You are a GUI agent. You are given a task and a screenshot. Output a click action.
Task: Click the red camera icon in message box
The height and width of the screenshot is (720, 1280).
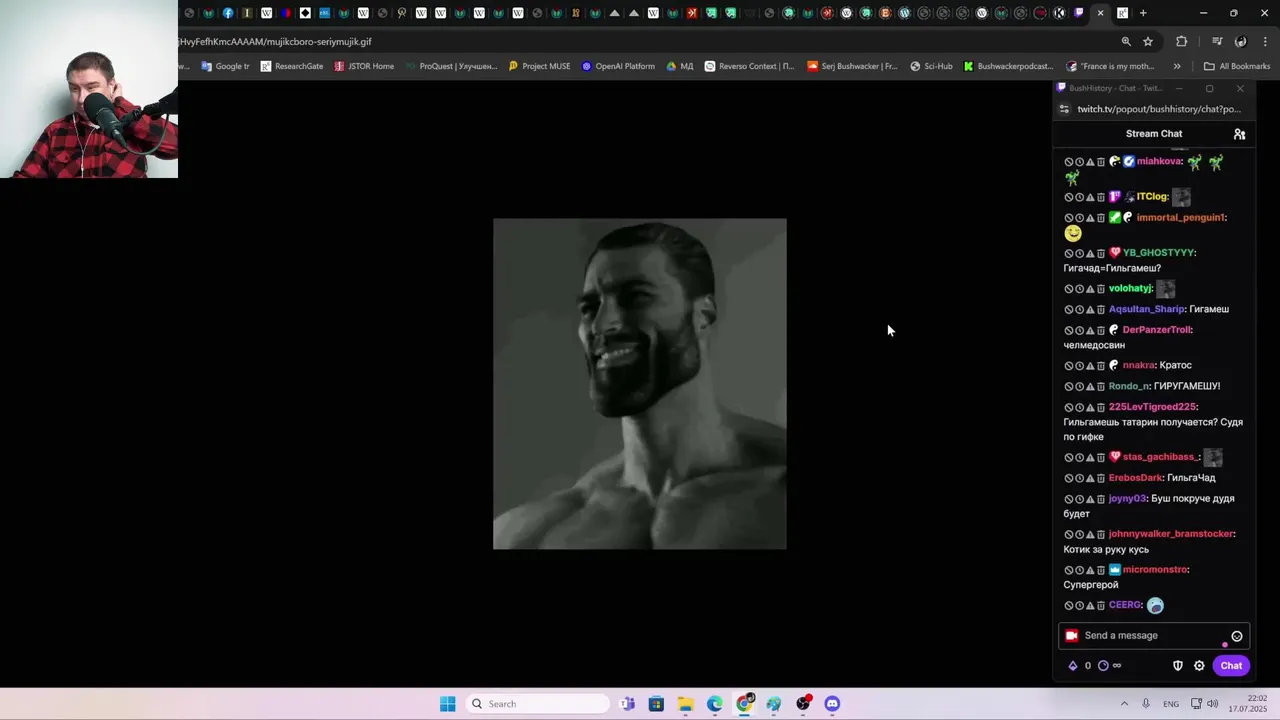[1072, 636]
